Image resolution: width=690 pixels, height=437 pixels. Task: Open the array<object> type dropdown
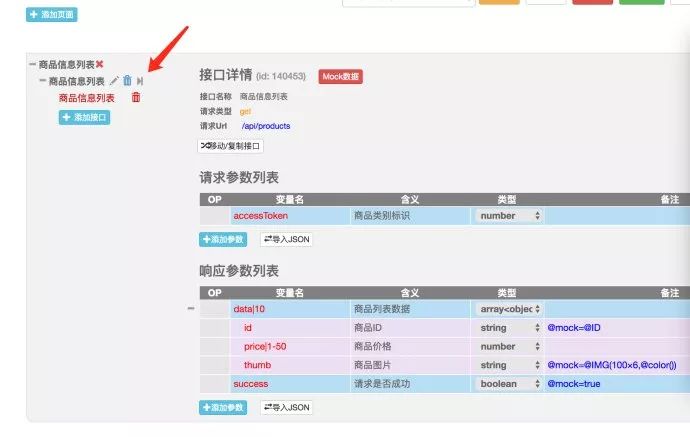[x=508, y=309]
